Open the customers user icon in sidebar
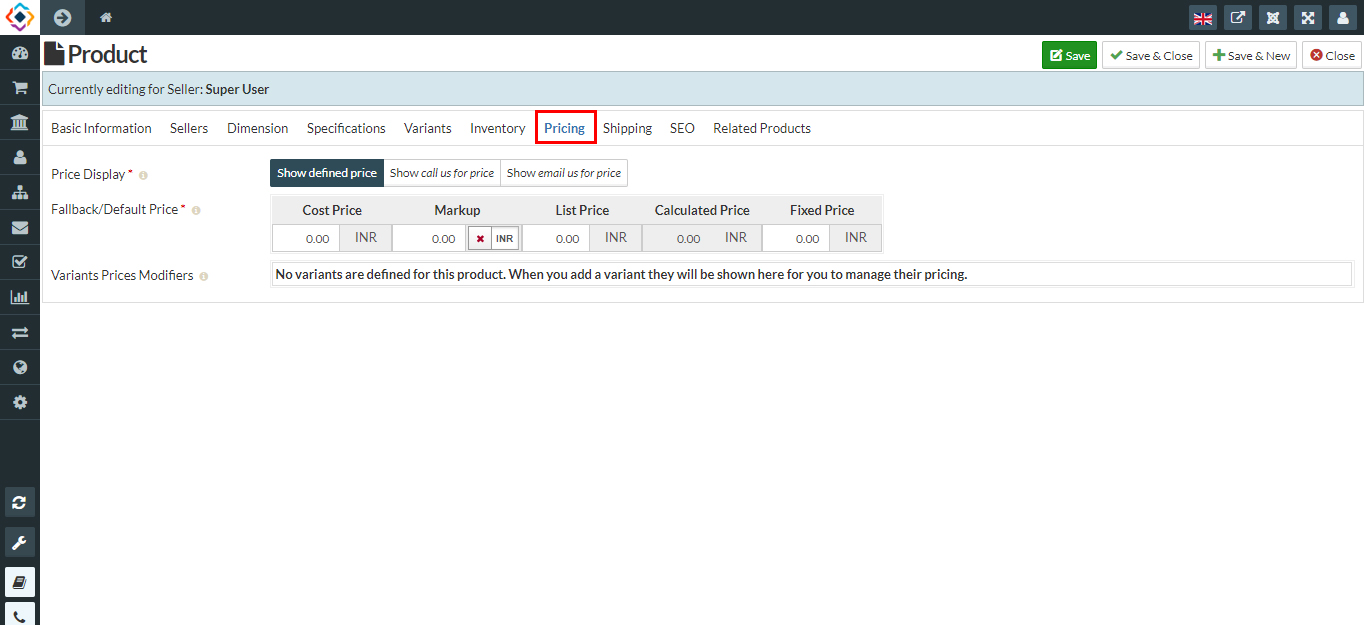This screenshot has width=1364, height=625. point(20,157)
